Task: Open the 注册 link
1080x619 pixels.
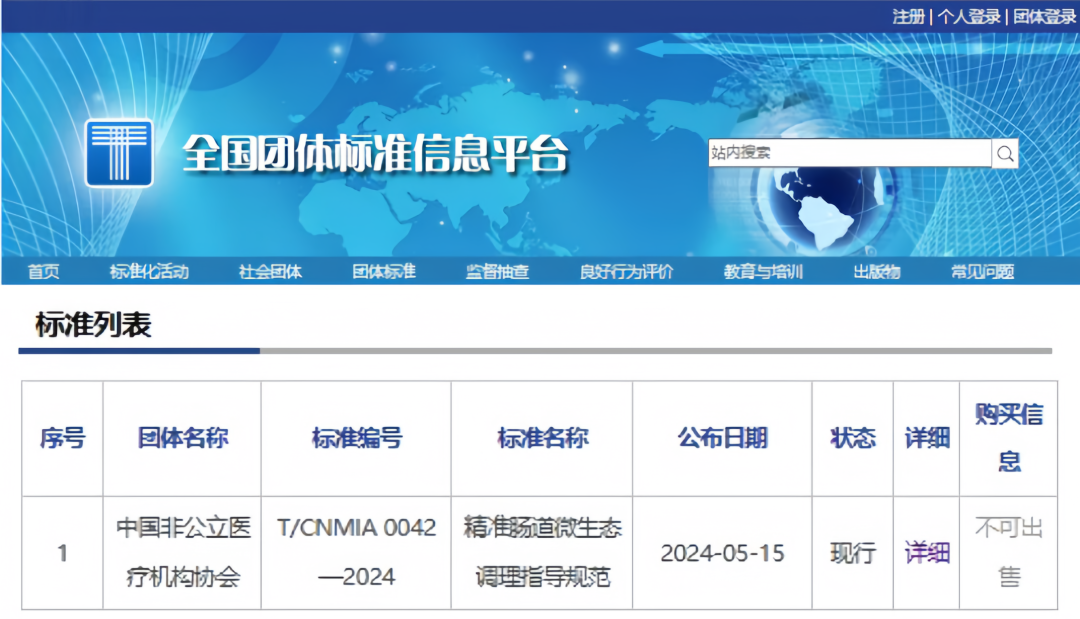Action: click(x=908, y=17)
